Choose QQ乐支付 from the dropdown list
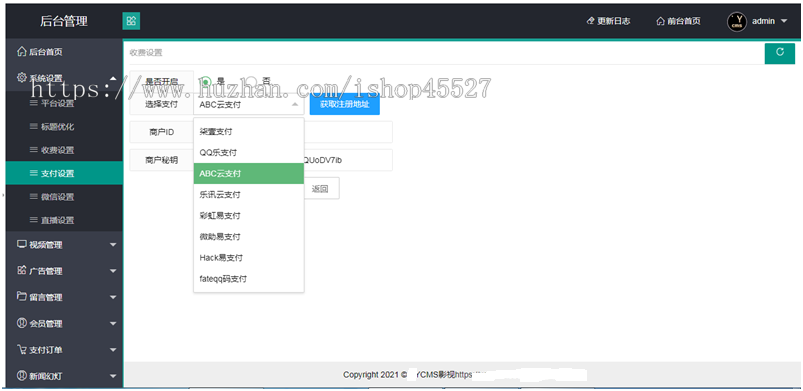803x391 pixels. 249,153
